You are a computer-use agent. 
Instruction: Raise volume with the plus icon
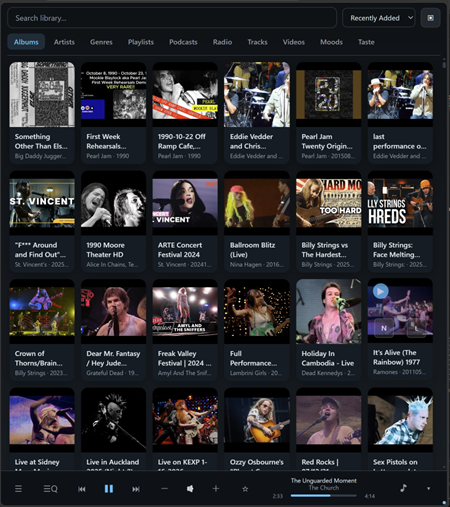pos(216,489)
